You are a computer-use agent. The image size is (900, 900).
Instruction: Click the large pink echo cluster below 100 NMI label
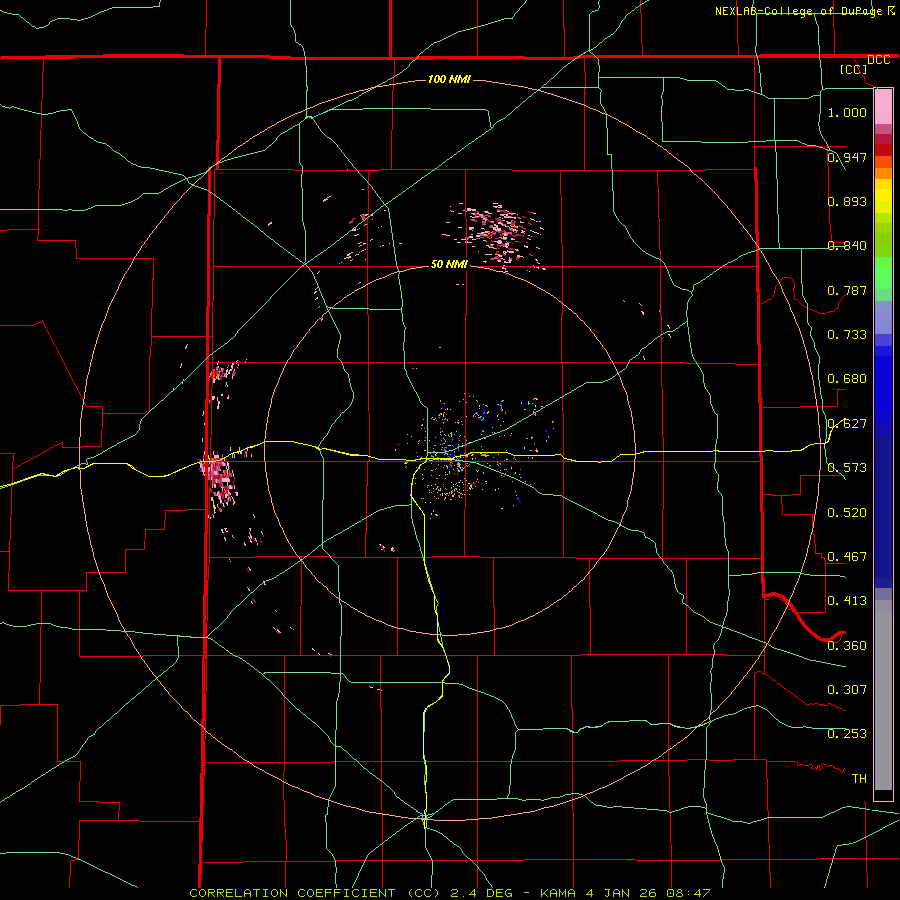pyautogui.click(x=497, y=234)
